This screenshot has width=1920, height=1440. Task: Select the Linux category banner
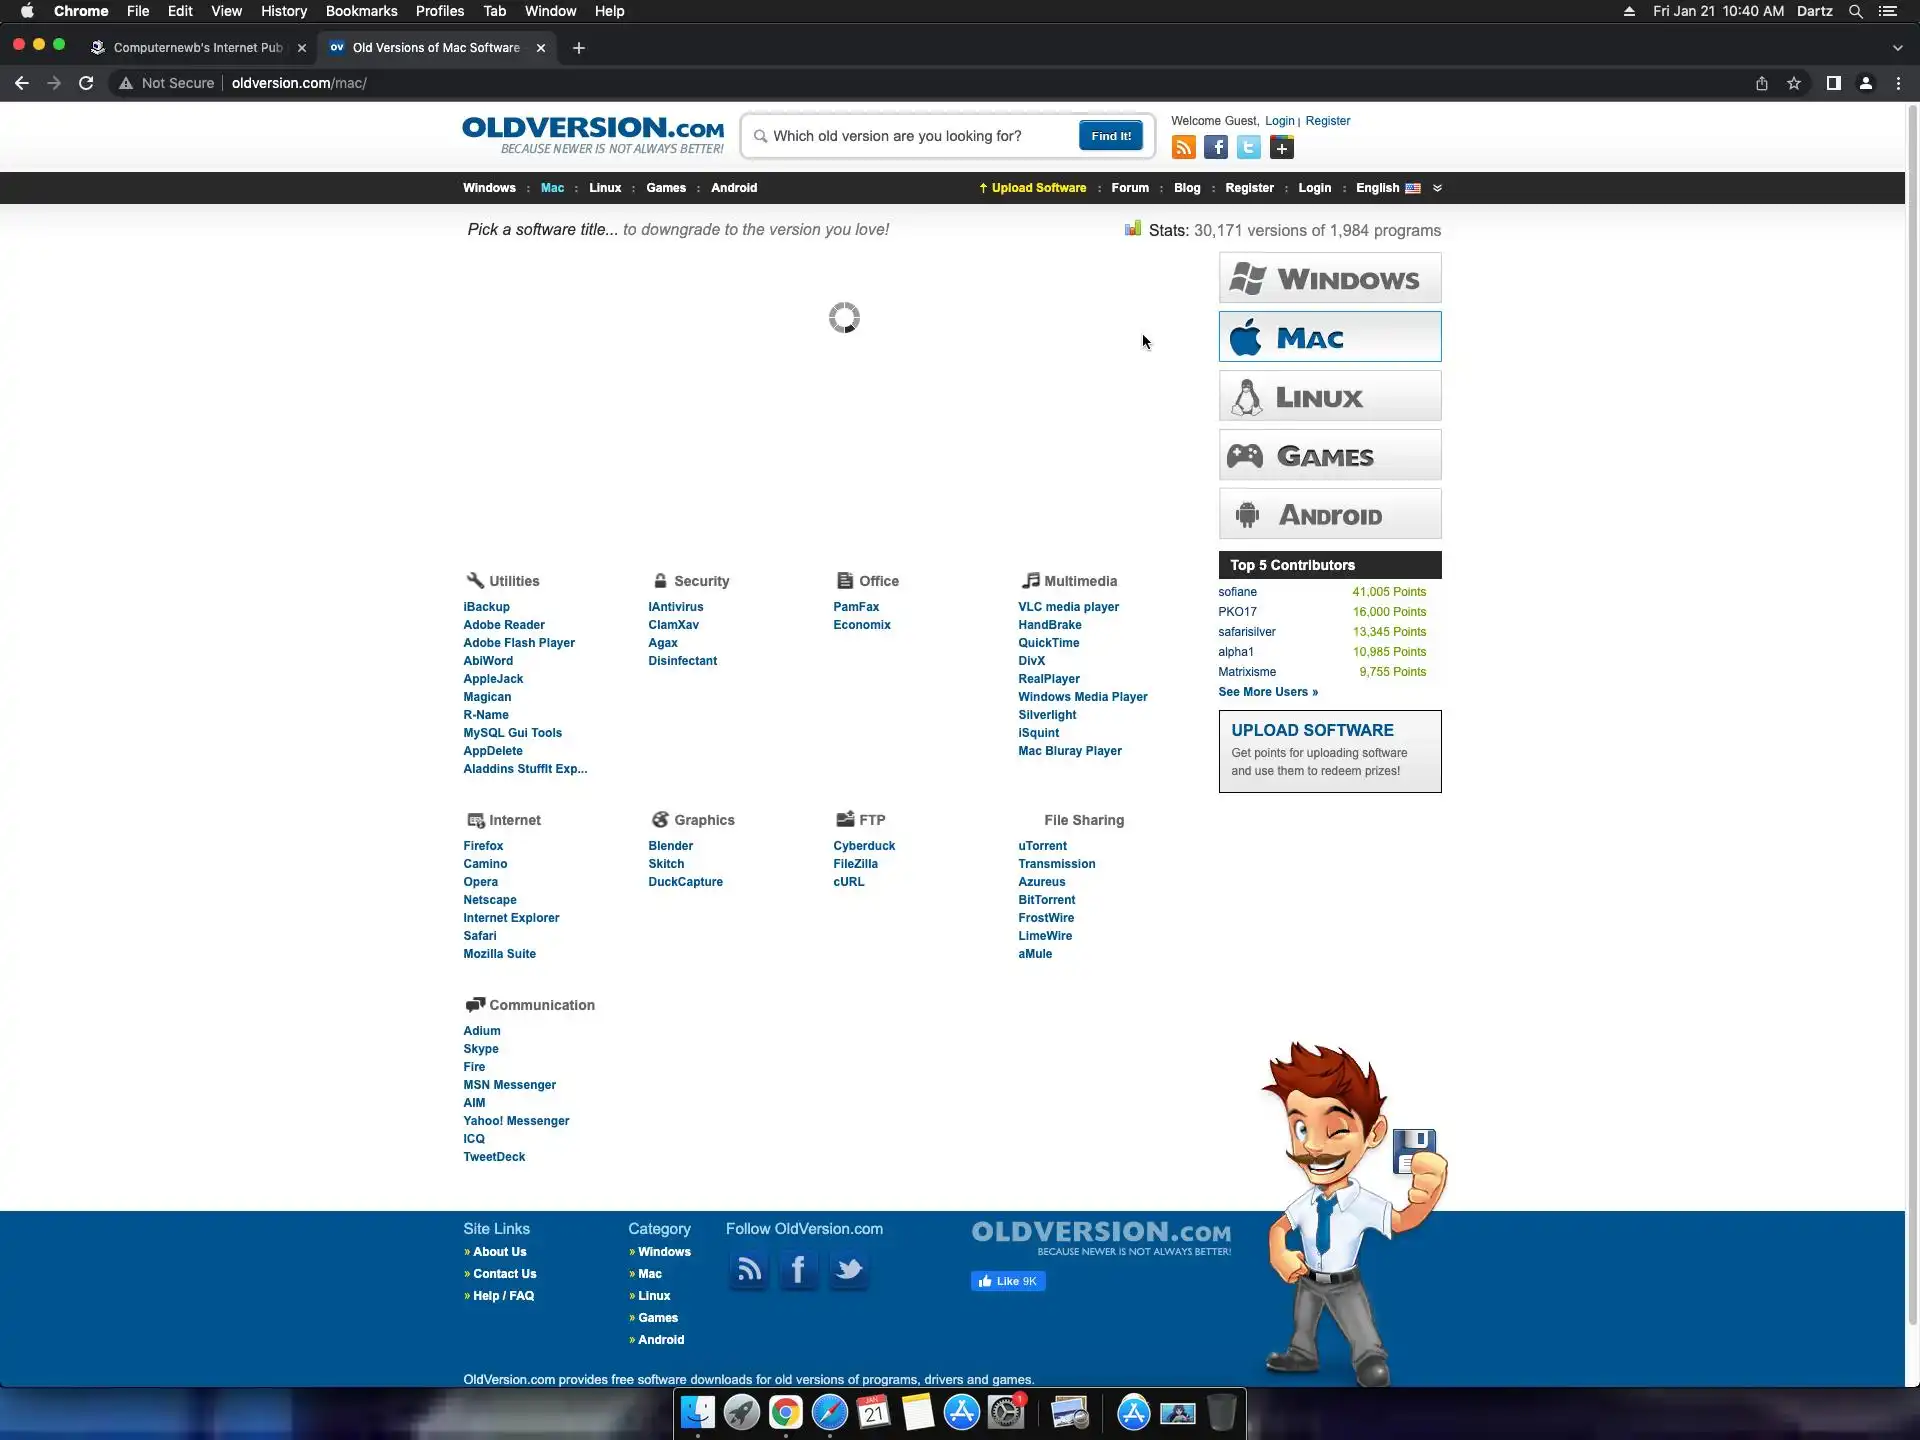coord(1329,397)
